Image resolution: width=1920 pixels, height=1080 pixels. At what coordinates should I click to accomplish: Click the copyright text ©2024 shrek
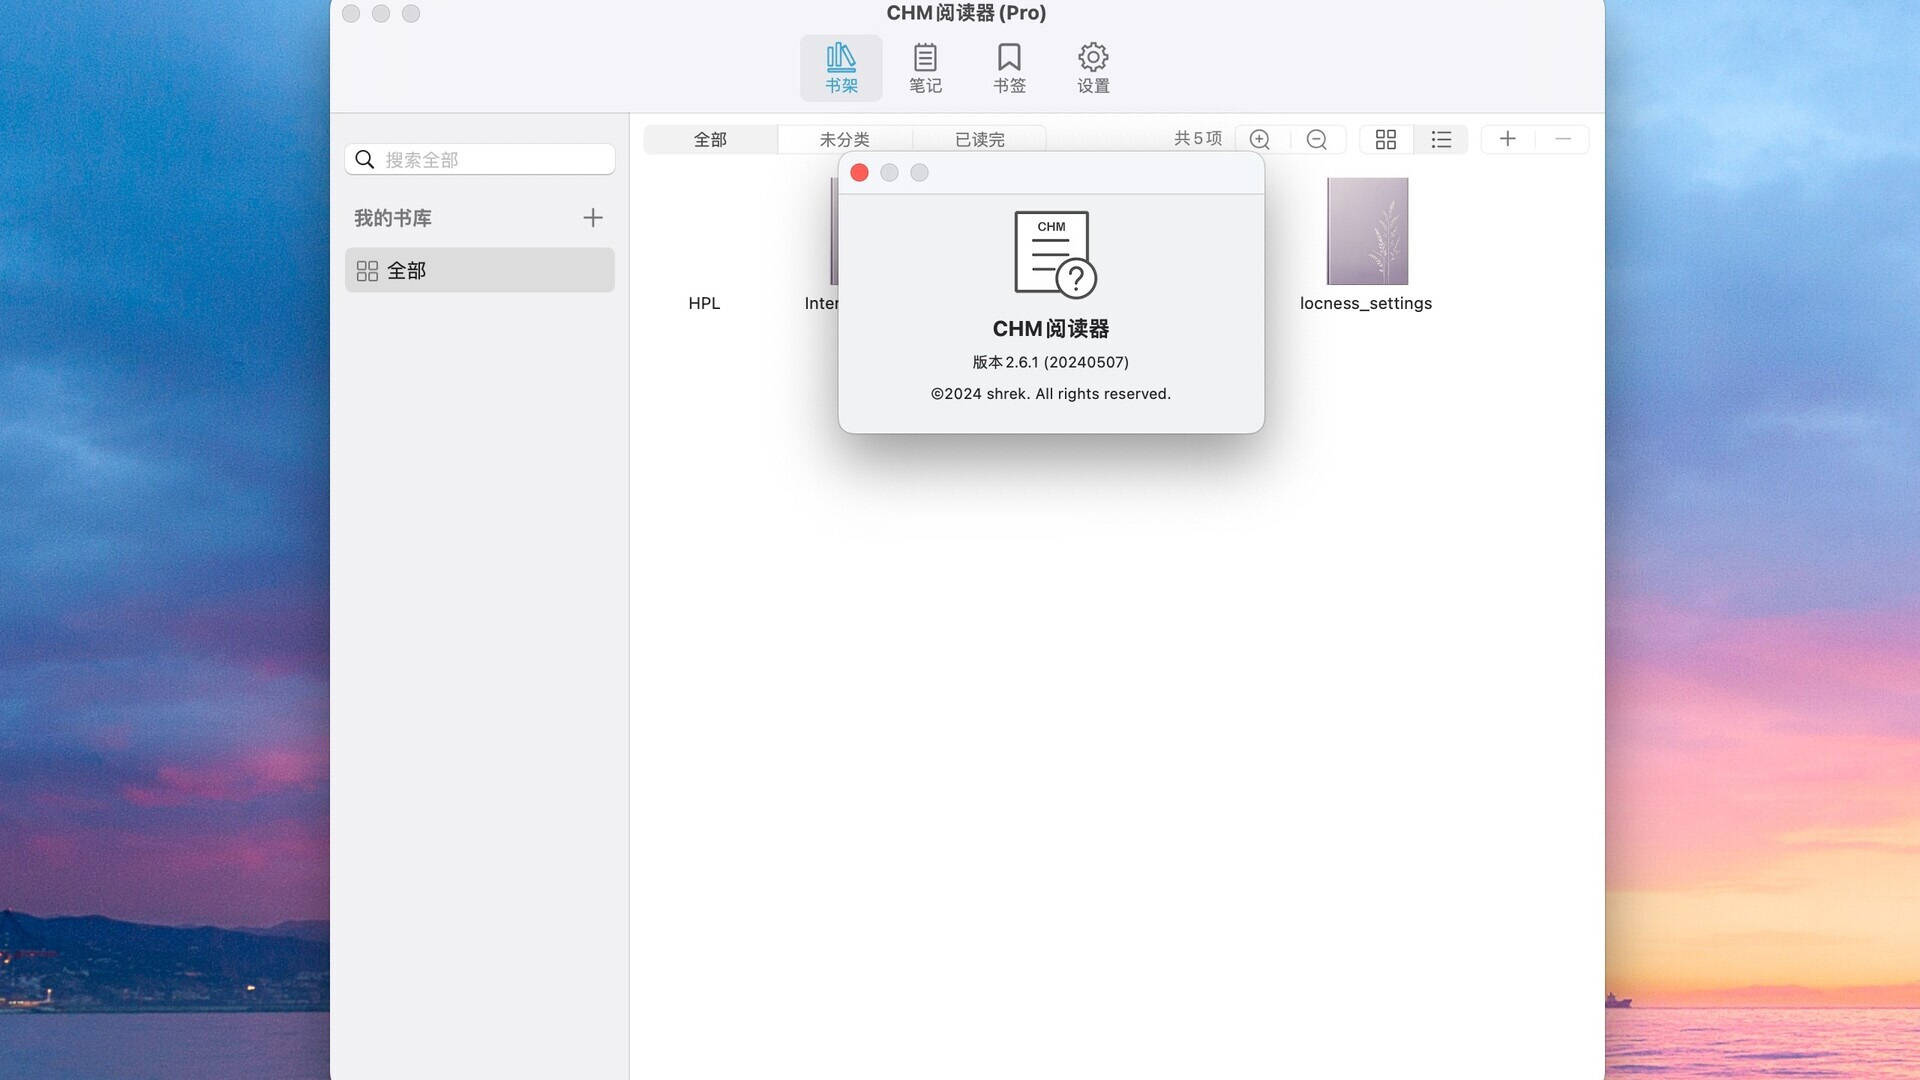(1051, 394)
